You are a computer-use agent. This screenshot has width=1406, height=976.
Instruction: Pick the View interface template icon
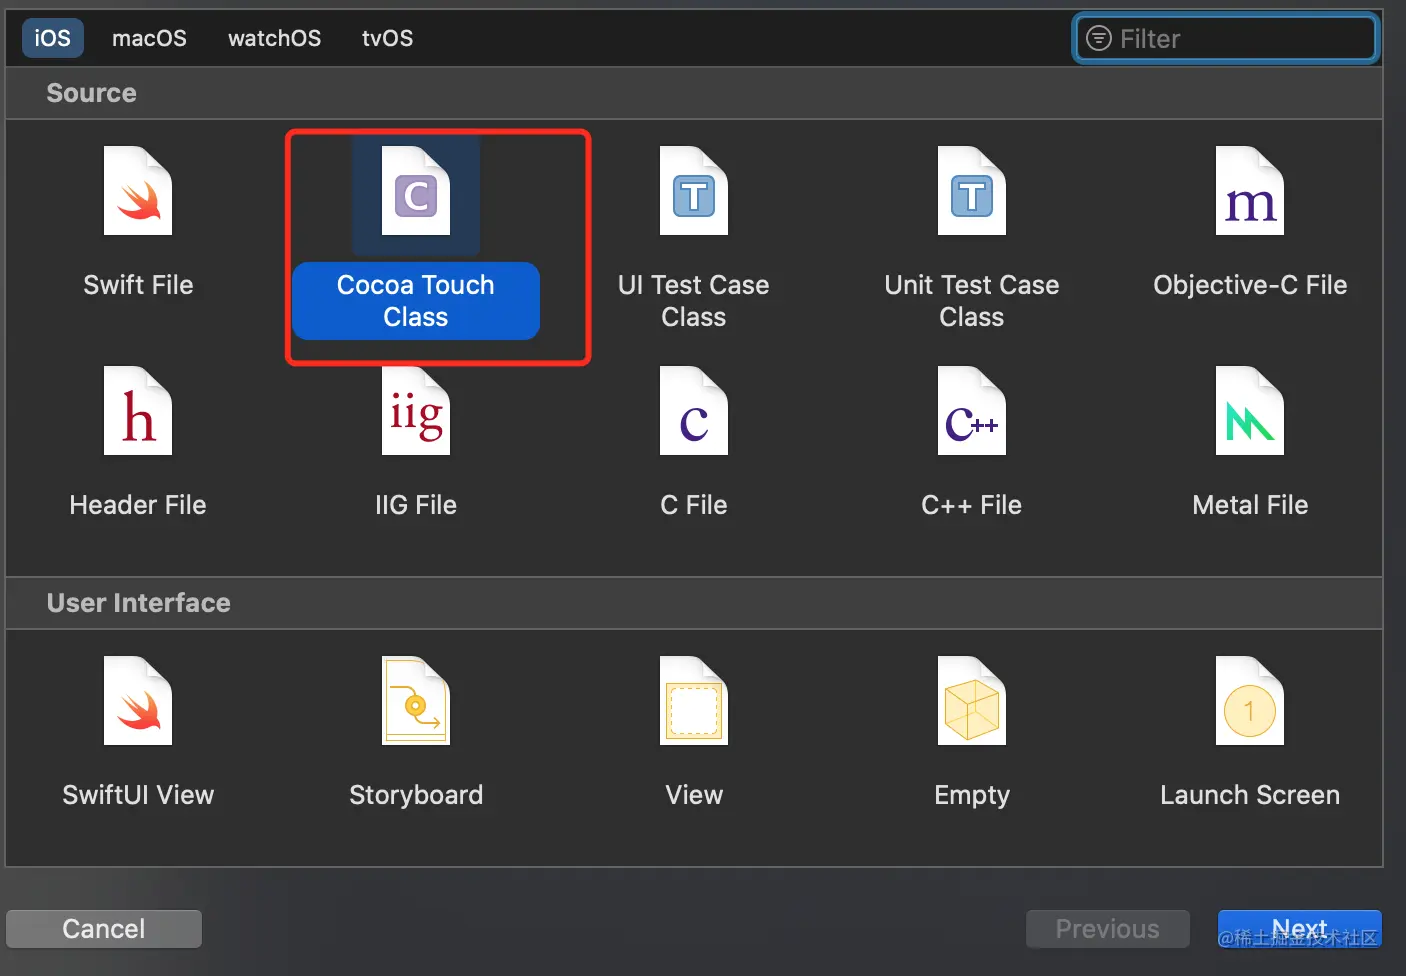point(694,701)
